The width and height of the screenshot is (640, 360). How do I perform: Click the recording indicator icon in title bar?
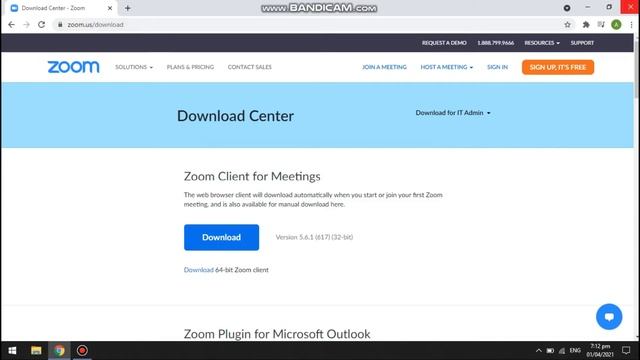pyautogui.click(x=567, y=8)
